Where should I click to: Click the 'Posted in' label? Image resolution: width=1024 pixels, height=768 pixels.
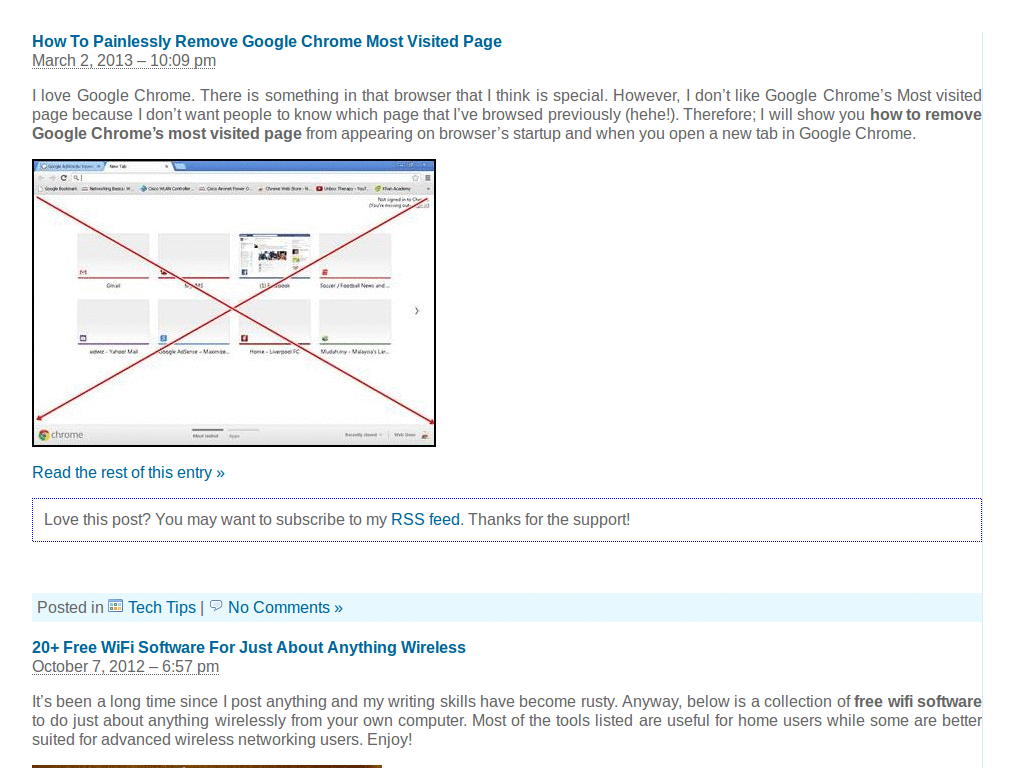(70, 607)
